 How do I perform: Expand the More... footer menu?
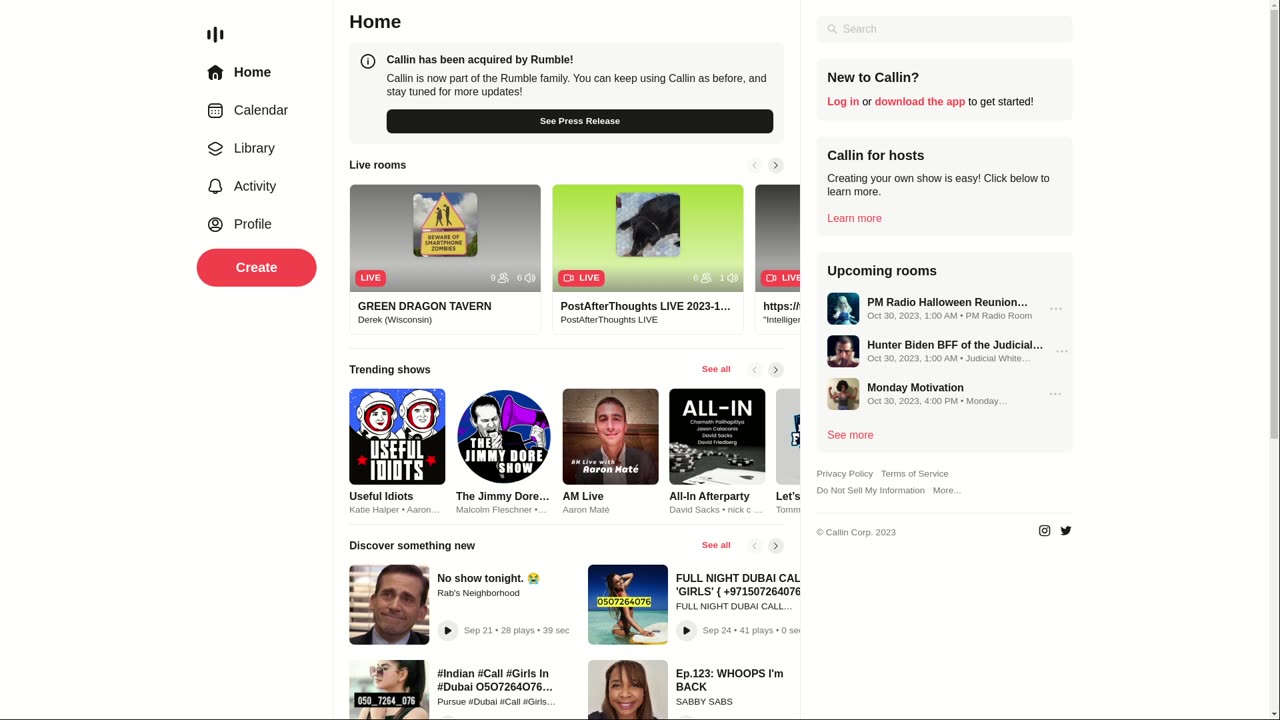click(946, 491)
